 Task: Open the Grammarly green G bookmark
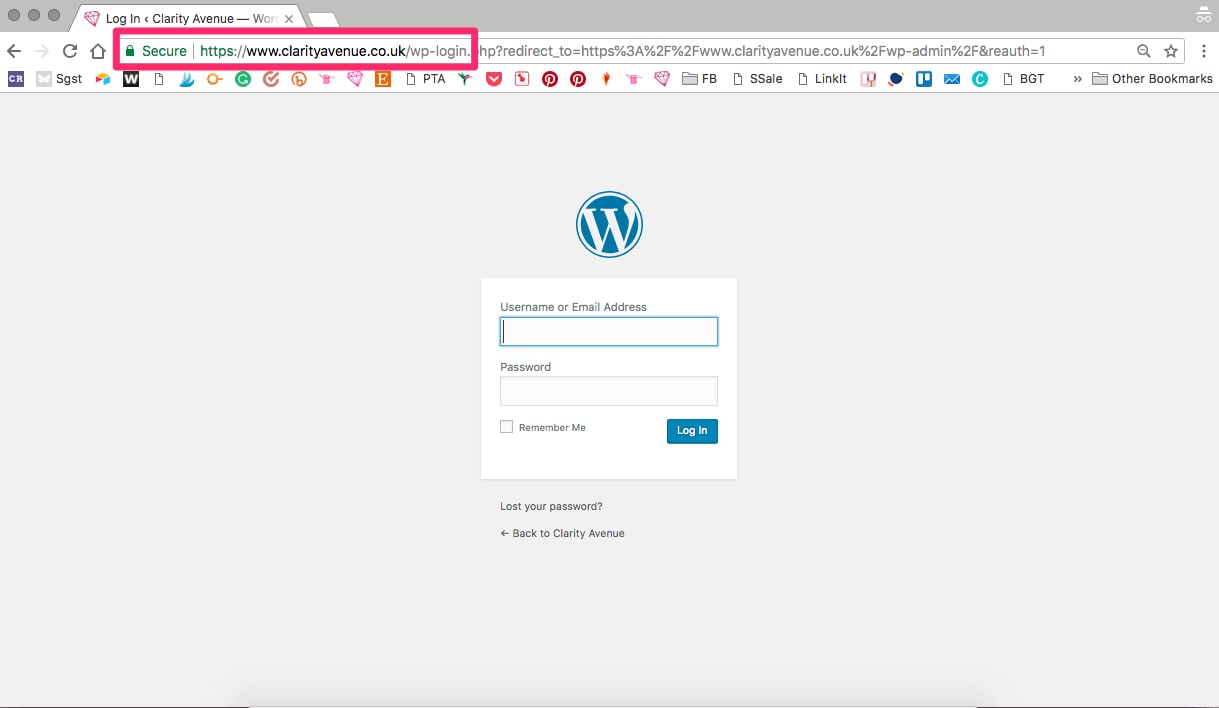pyautogui.click(x=243, y=79)
